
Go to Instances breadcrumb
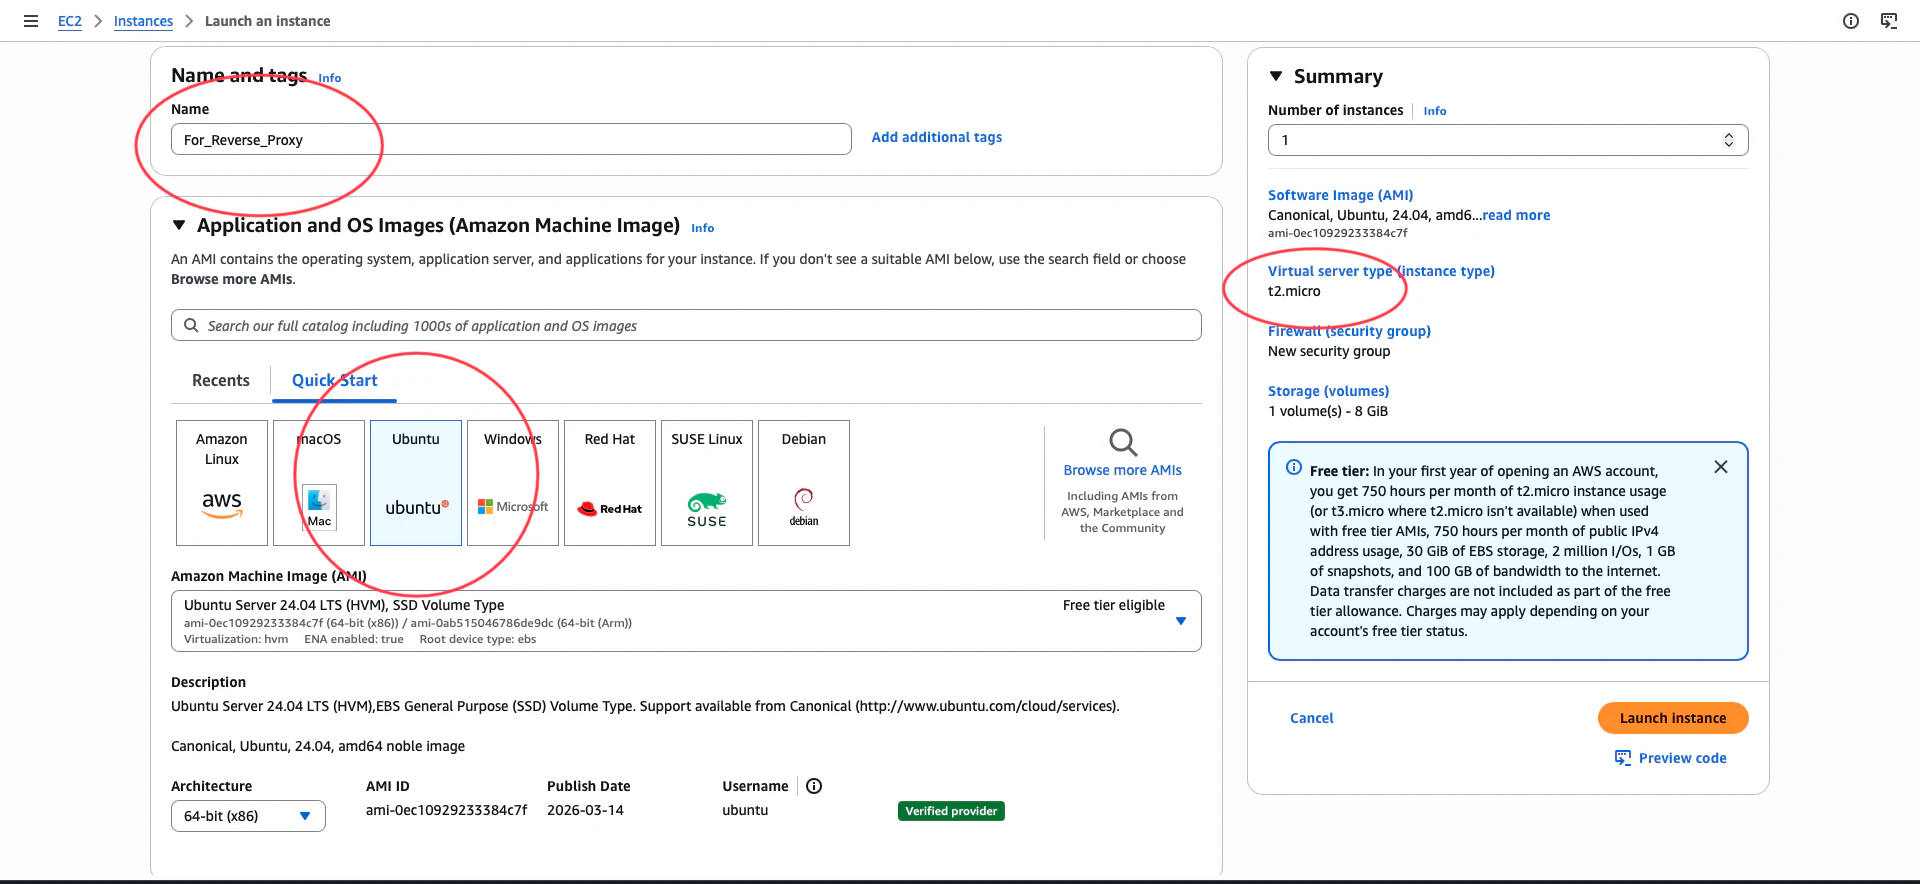tap(143, 21)
